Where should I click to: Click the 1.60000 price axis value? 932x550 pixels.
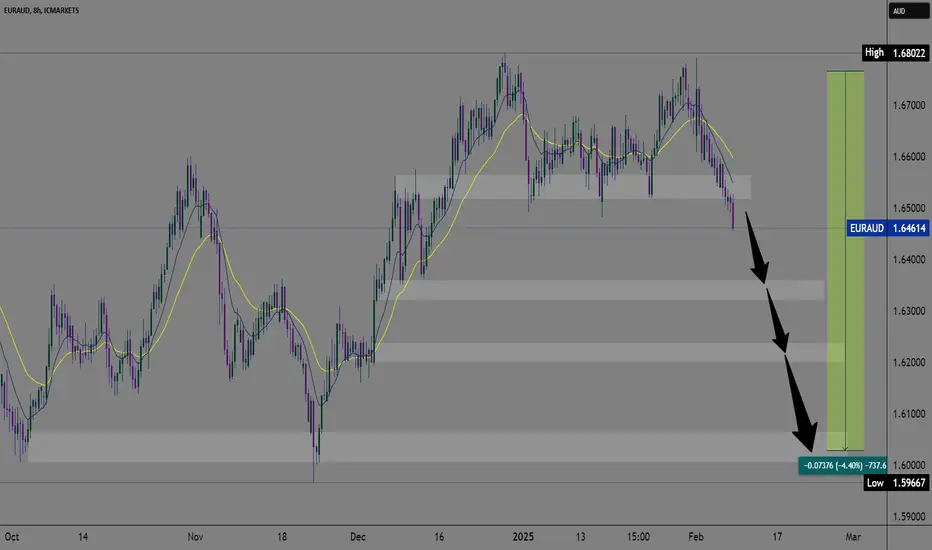tap(909, 465)
